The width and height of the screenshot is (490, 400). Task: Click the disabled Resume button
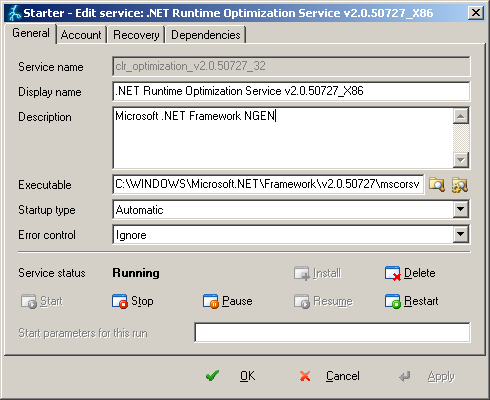[x=323, y=301]
